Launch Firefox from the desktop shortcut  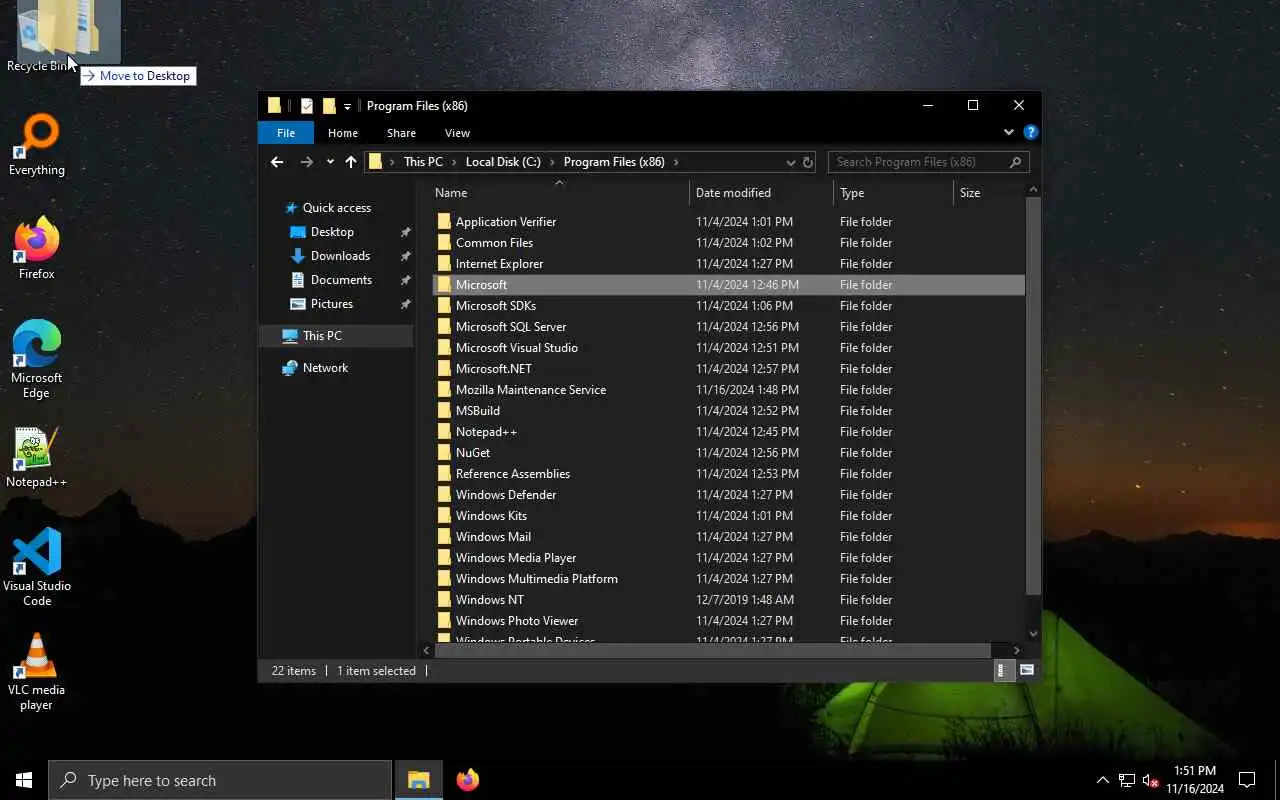tap(37, 250)
